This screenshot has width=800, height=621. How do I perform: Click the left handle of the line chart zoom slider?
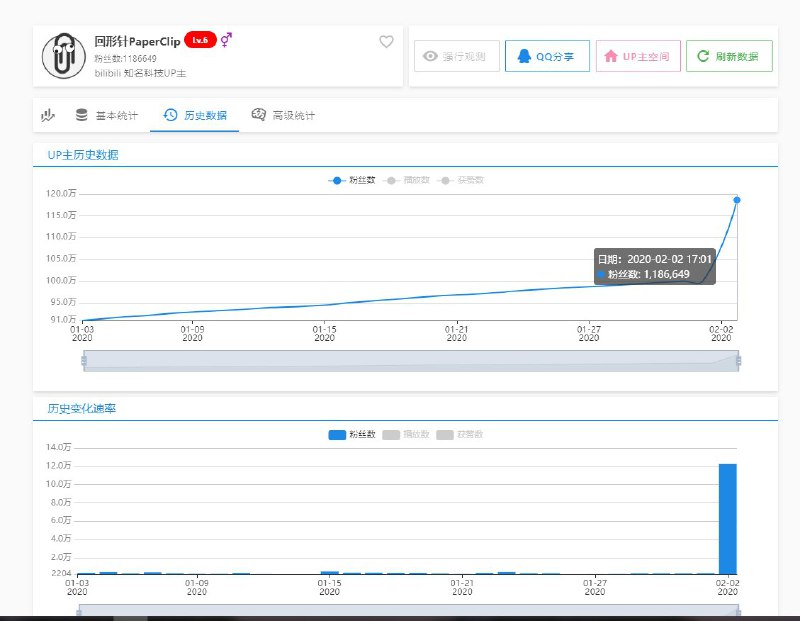click(84, 361)
